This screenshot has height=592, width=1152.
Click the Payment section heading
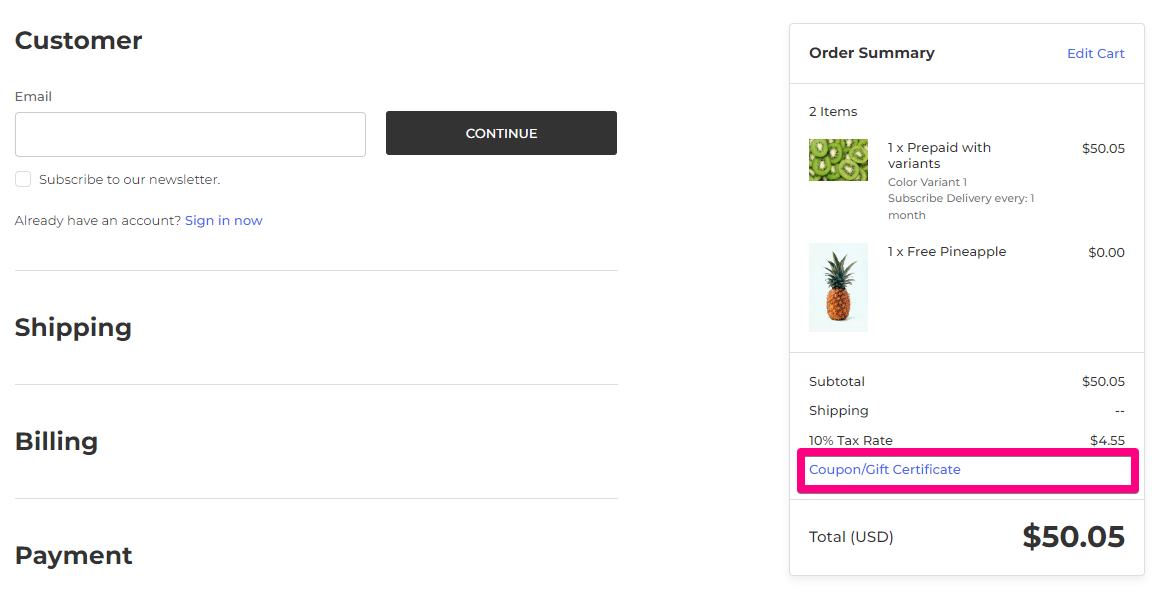73,555
